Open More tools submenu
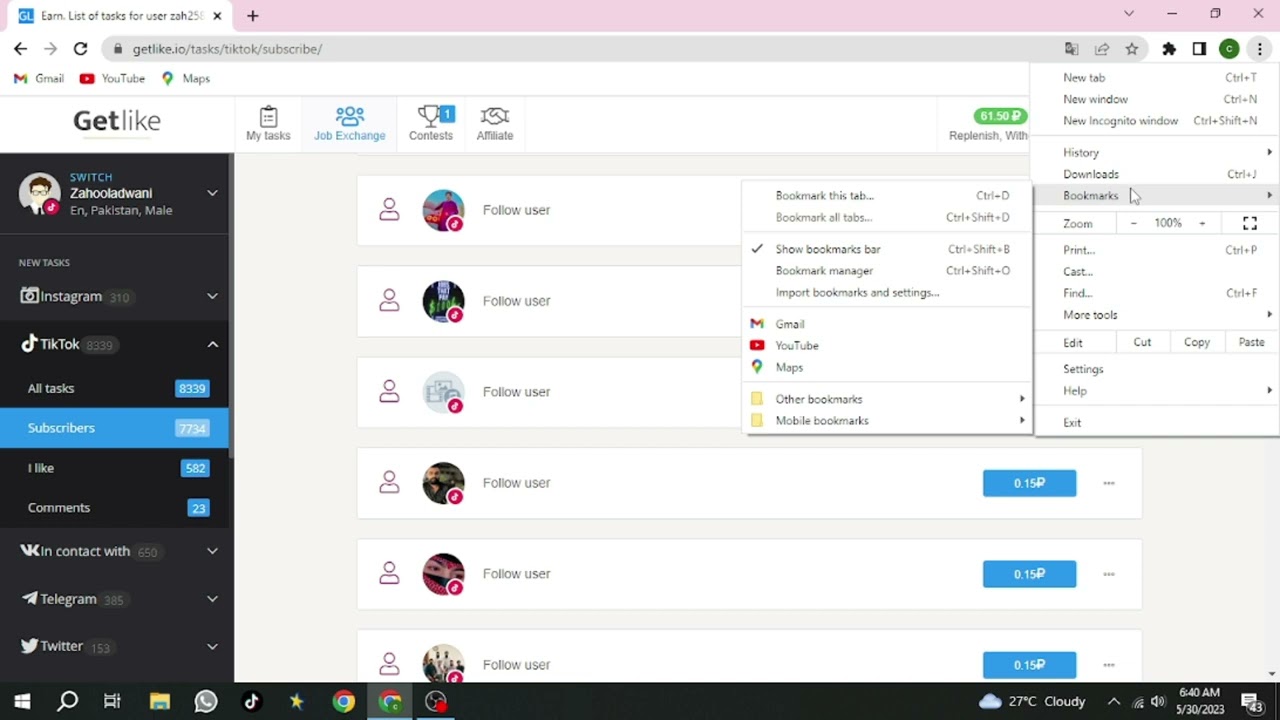This screenshot has width=1280, height=720. pyautogui.click(x=1157, y=315)
